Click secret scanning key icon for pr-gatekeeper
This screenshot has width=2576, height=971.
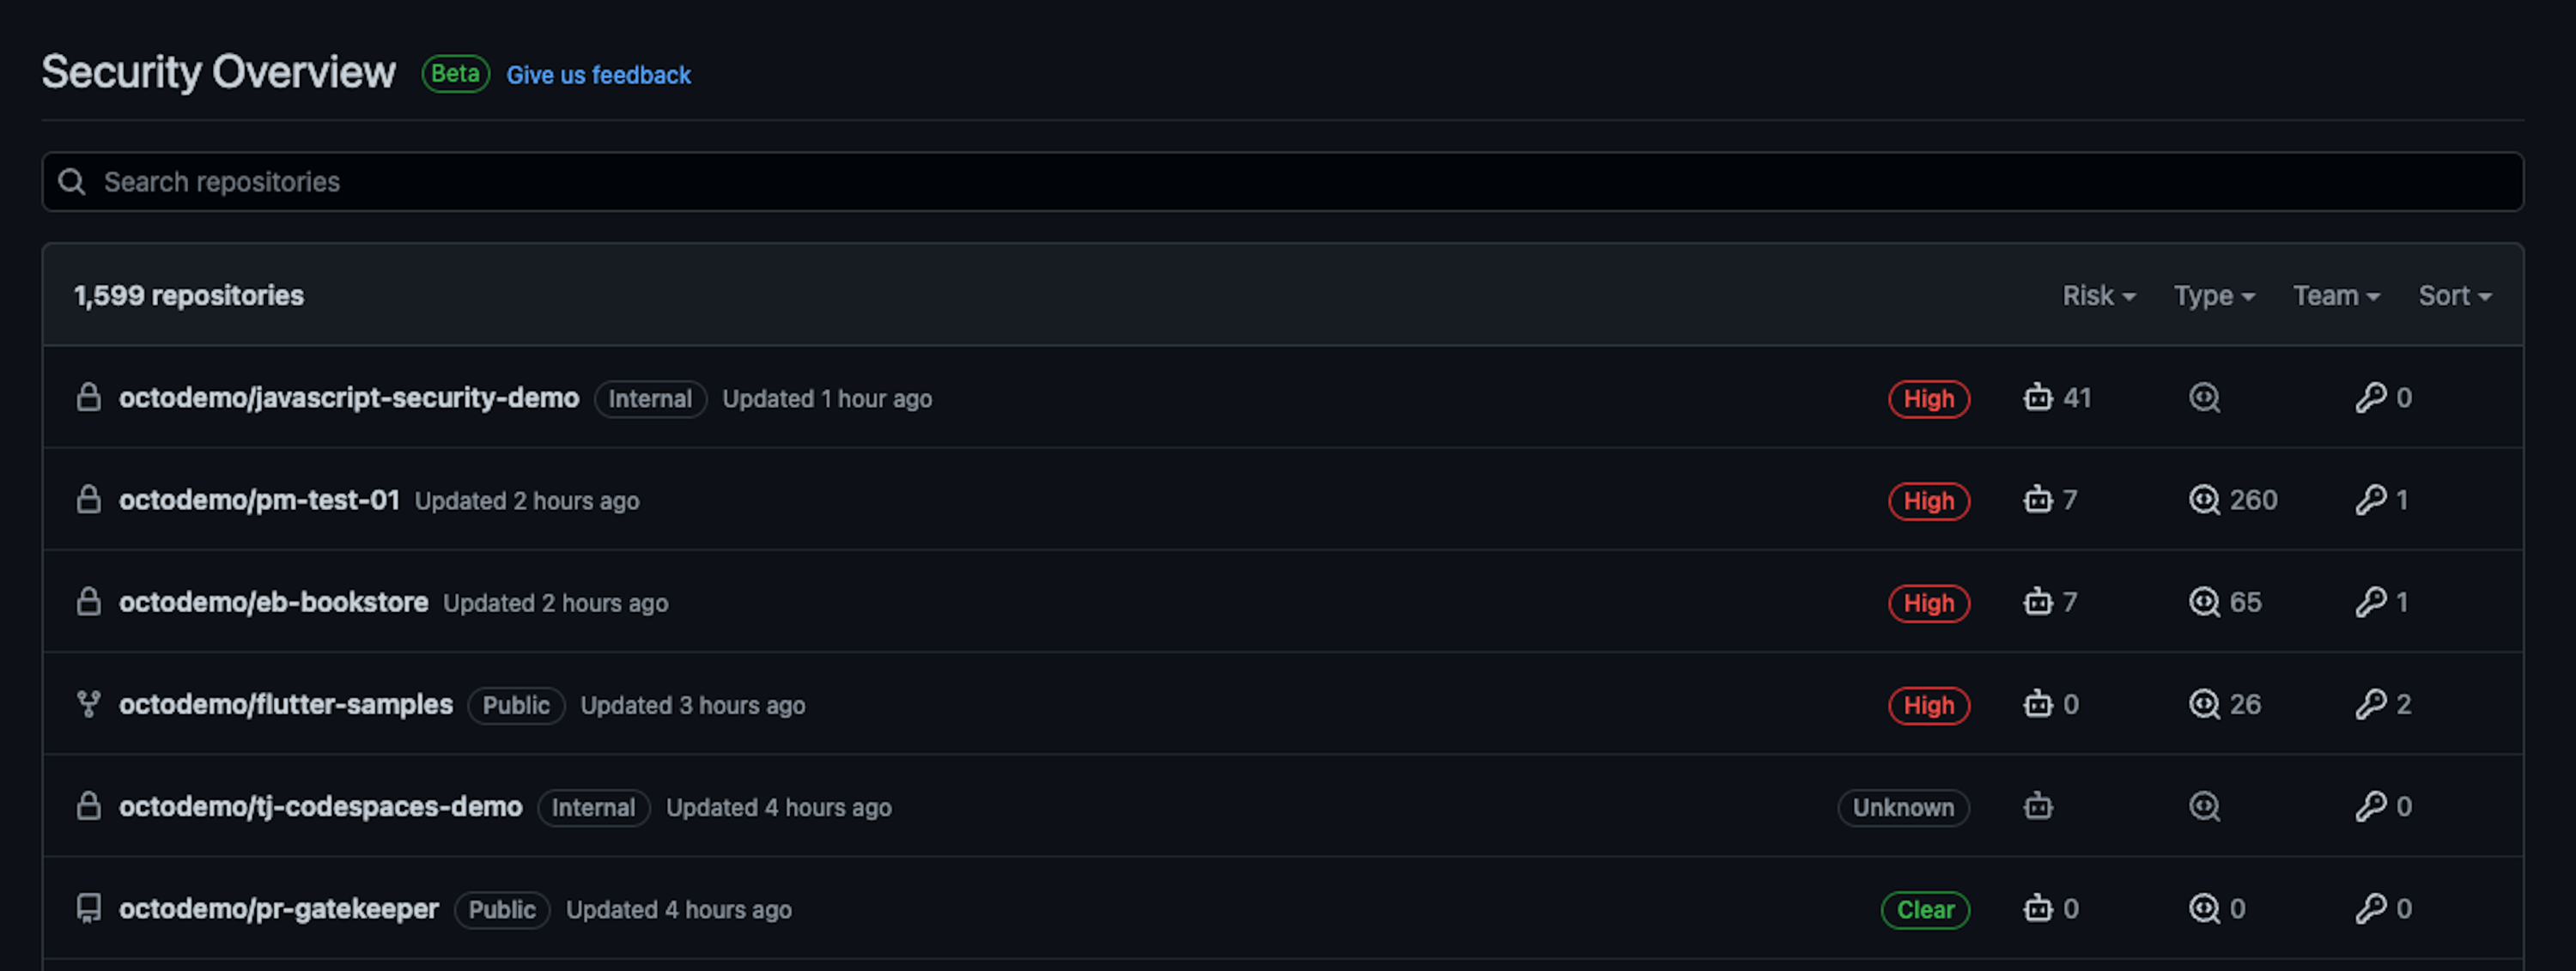point(2370,909)
